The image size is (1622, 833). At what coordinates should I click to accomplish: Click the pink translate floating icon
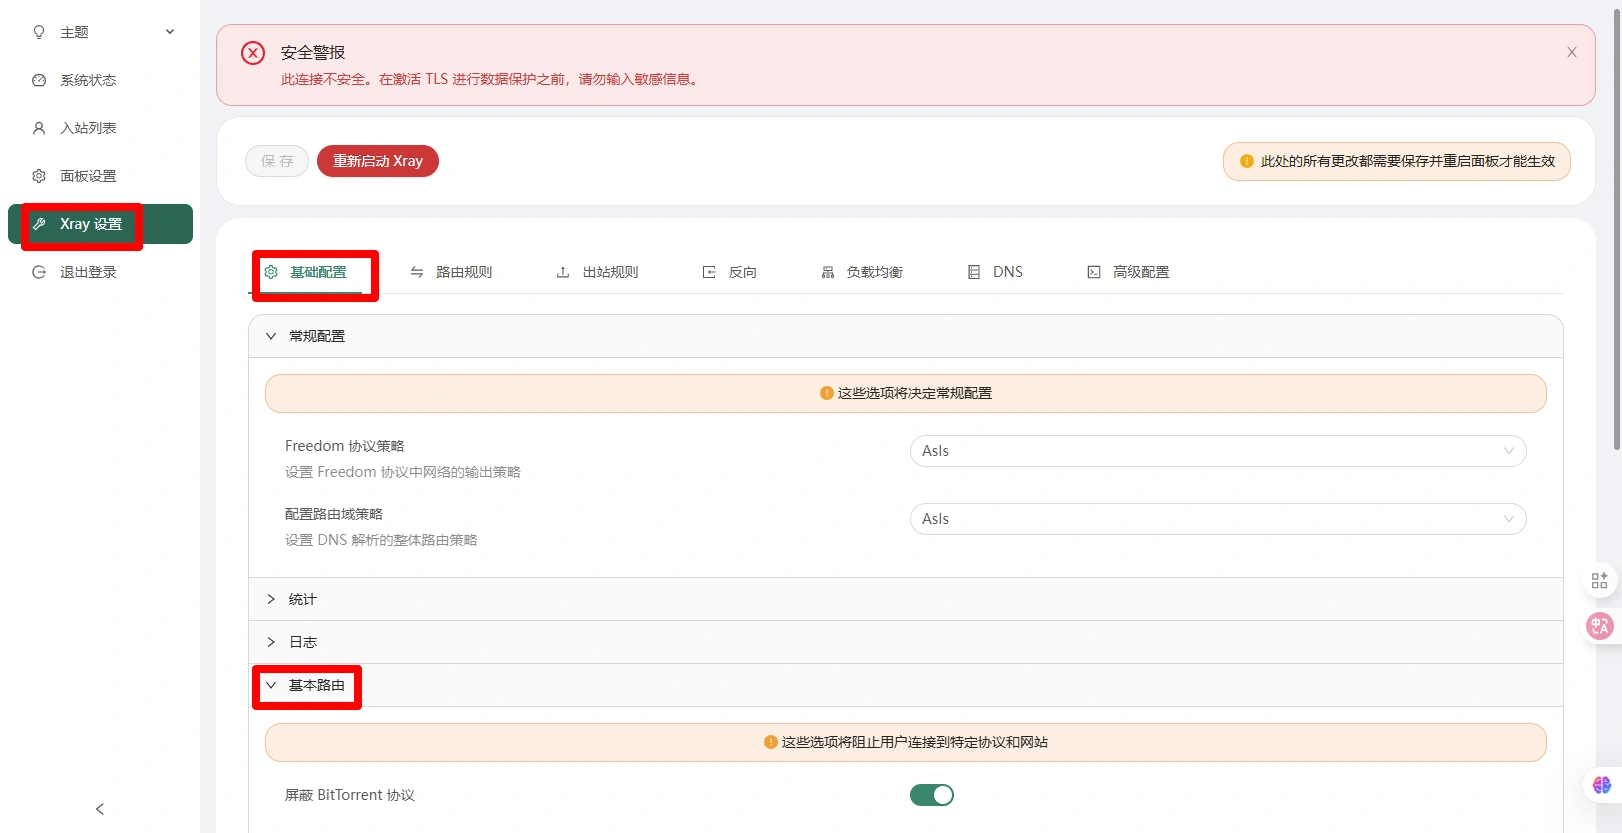pos(1599,626)
